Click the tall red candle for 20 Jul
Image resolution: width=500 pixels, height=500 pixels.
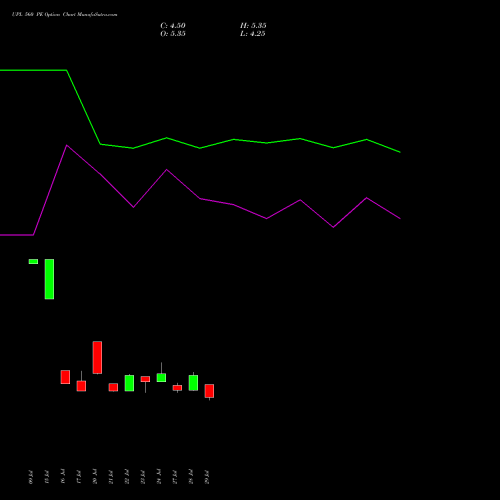[97, 357]
